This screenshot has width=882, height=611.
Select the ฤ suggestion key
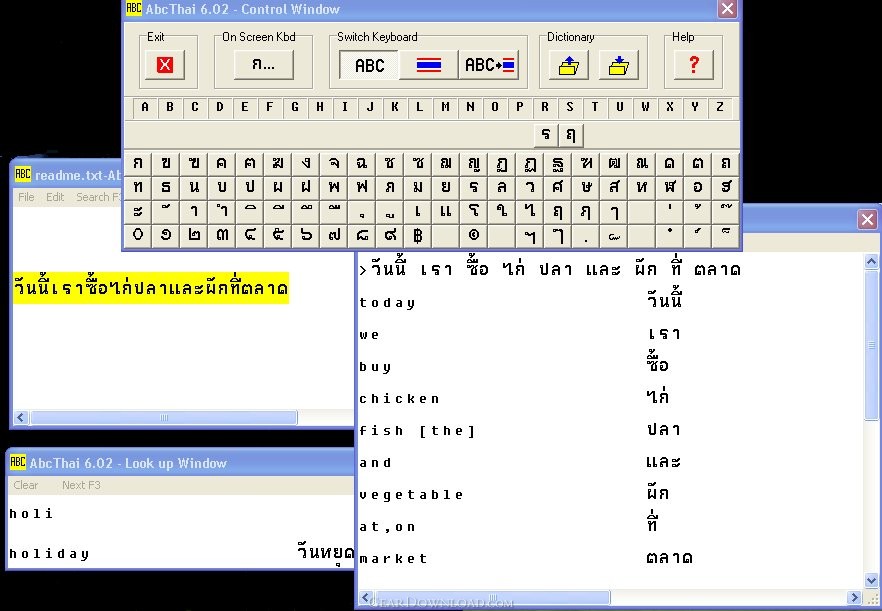(x=571, y=135)
